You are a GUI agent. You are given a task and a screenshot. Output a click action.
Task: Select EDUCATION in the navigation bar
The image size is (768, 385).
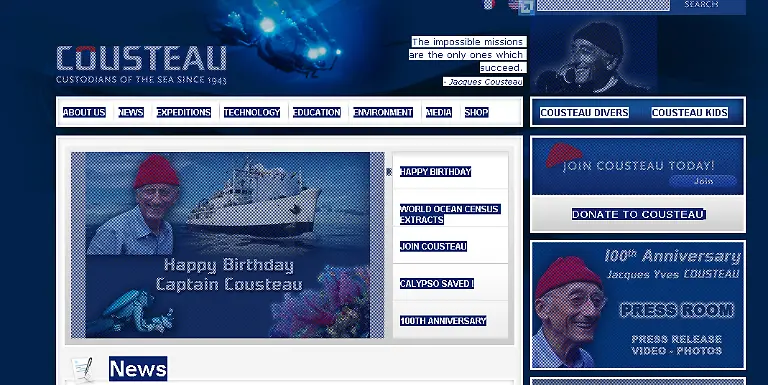[316, 112]
